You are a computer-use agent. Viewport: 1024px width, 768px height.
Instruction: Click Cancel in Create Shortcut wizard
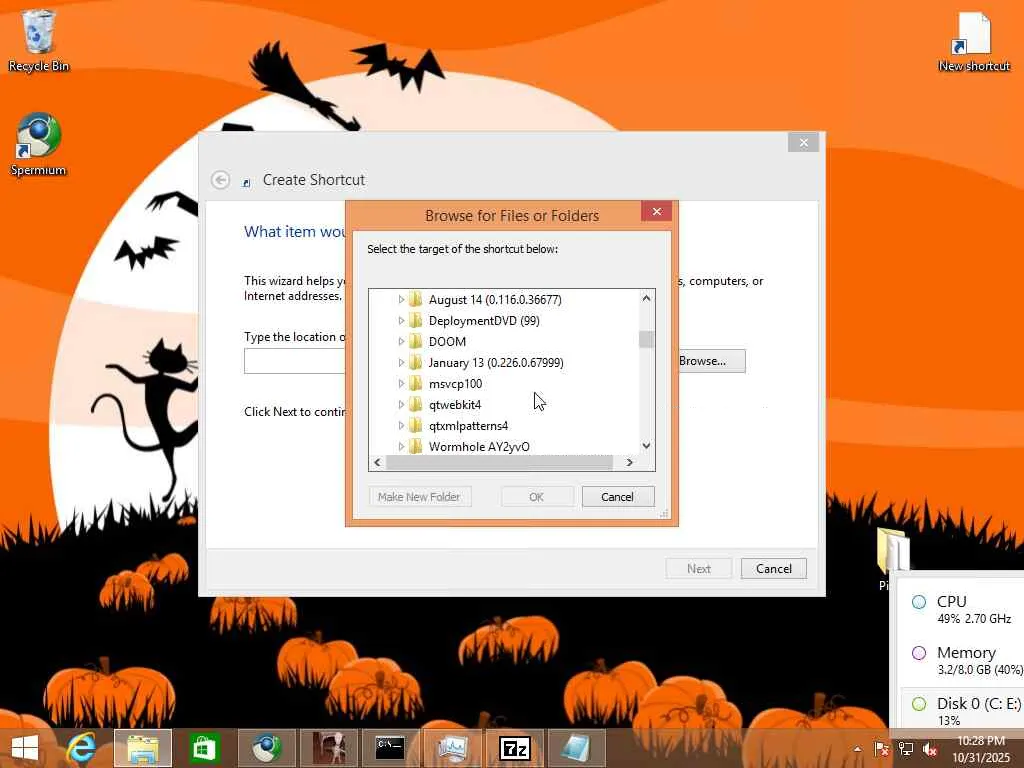tap(774, 569)
